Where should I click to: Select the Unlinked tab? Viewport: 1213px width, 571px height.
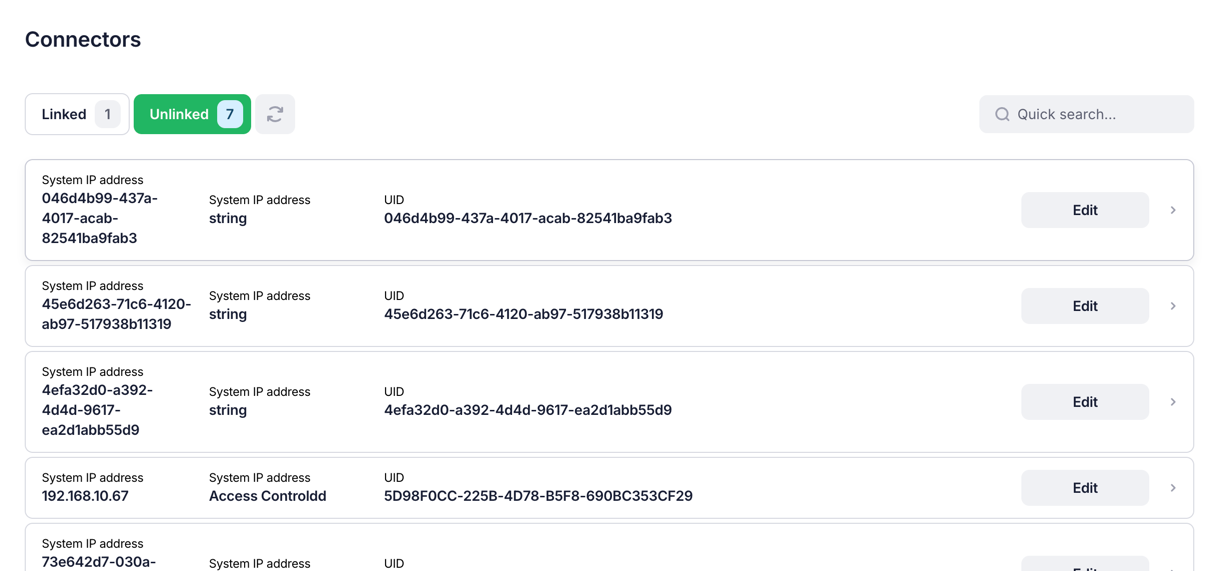[192, 114]
